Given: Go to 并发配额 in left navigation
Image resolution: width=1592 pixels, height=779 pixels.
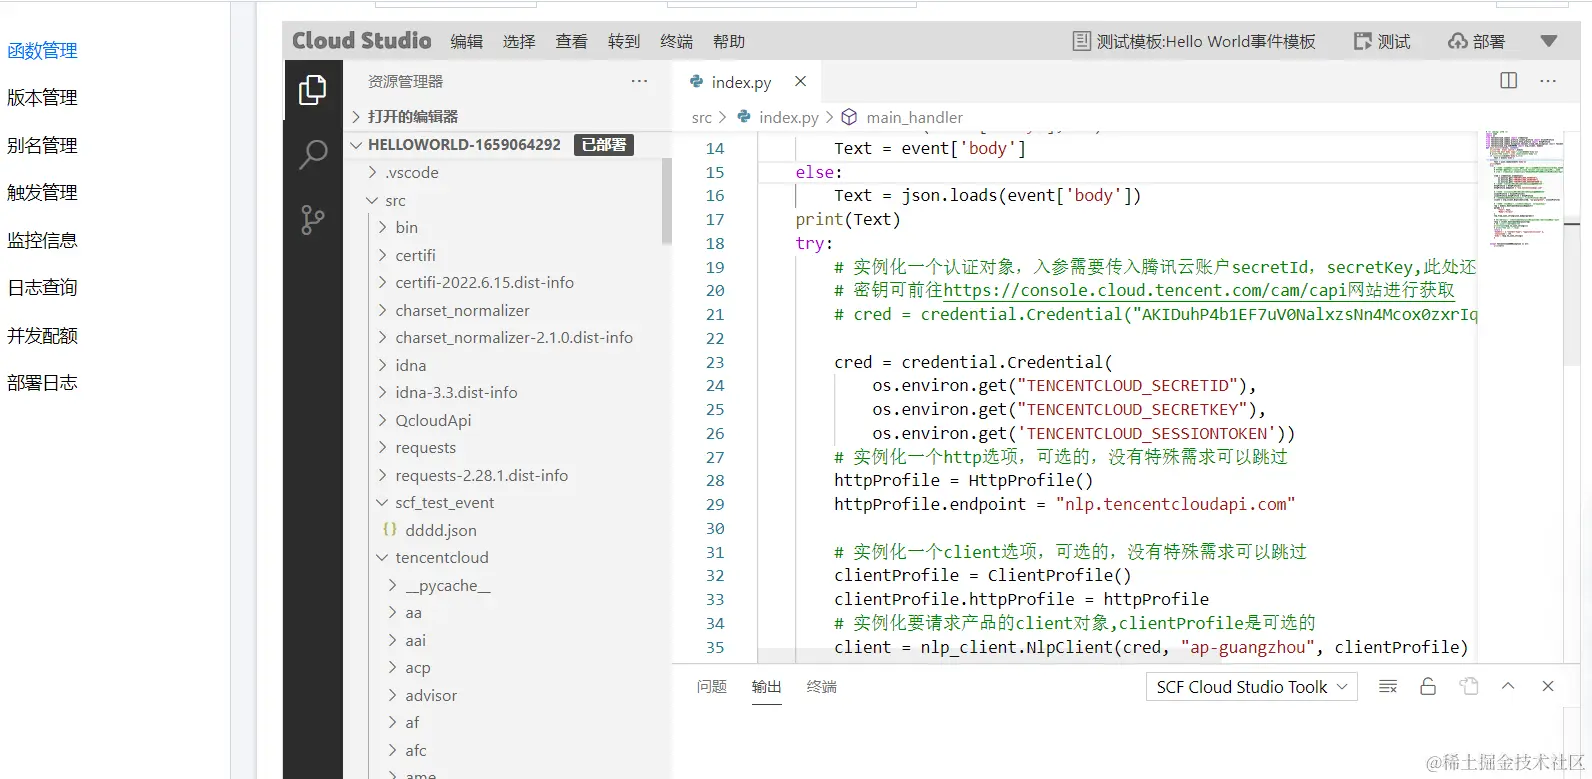Looking at the screenshot, I should 42,335.
